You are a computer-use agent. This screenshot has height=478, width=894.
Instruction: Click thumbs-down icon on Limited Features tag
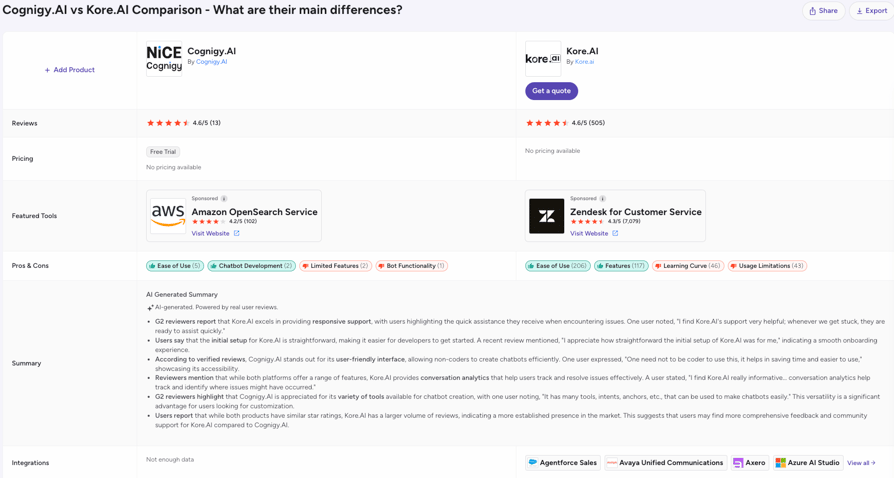coord(305,266)
